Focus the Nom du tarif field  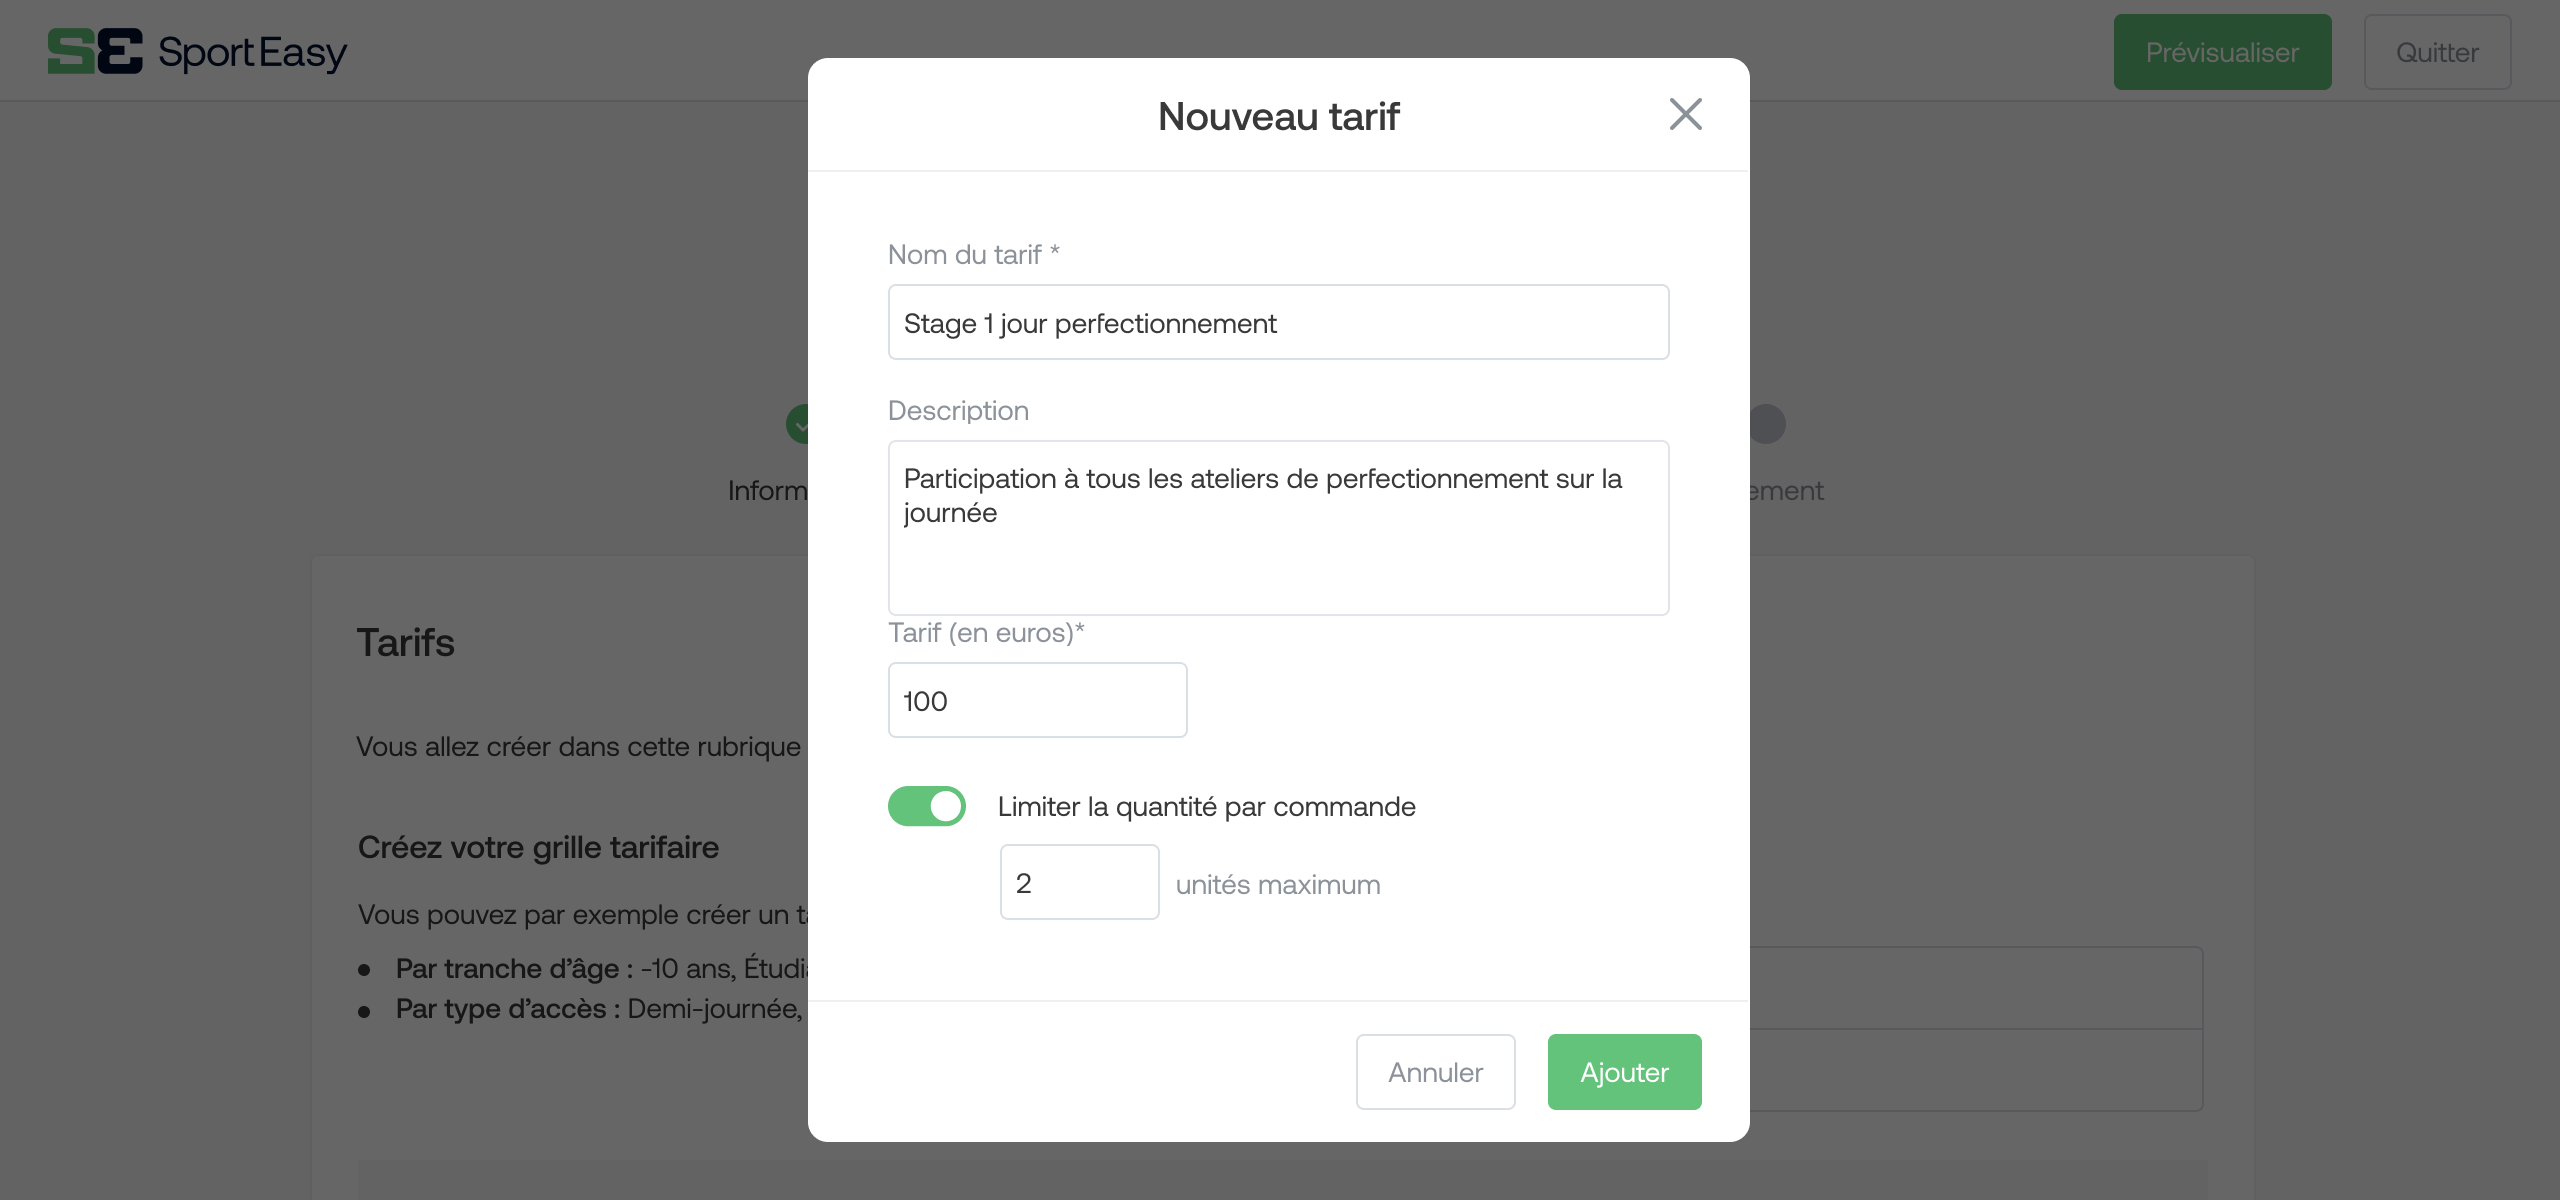(x=1278, y=322)
